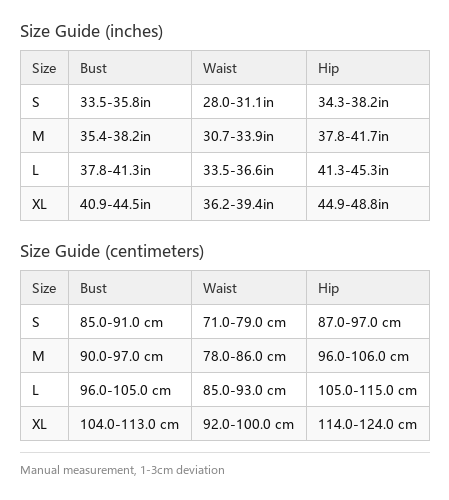
Task: Select the 92.0-100.0 cm waist cell
Action: [x=249, y=424]
